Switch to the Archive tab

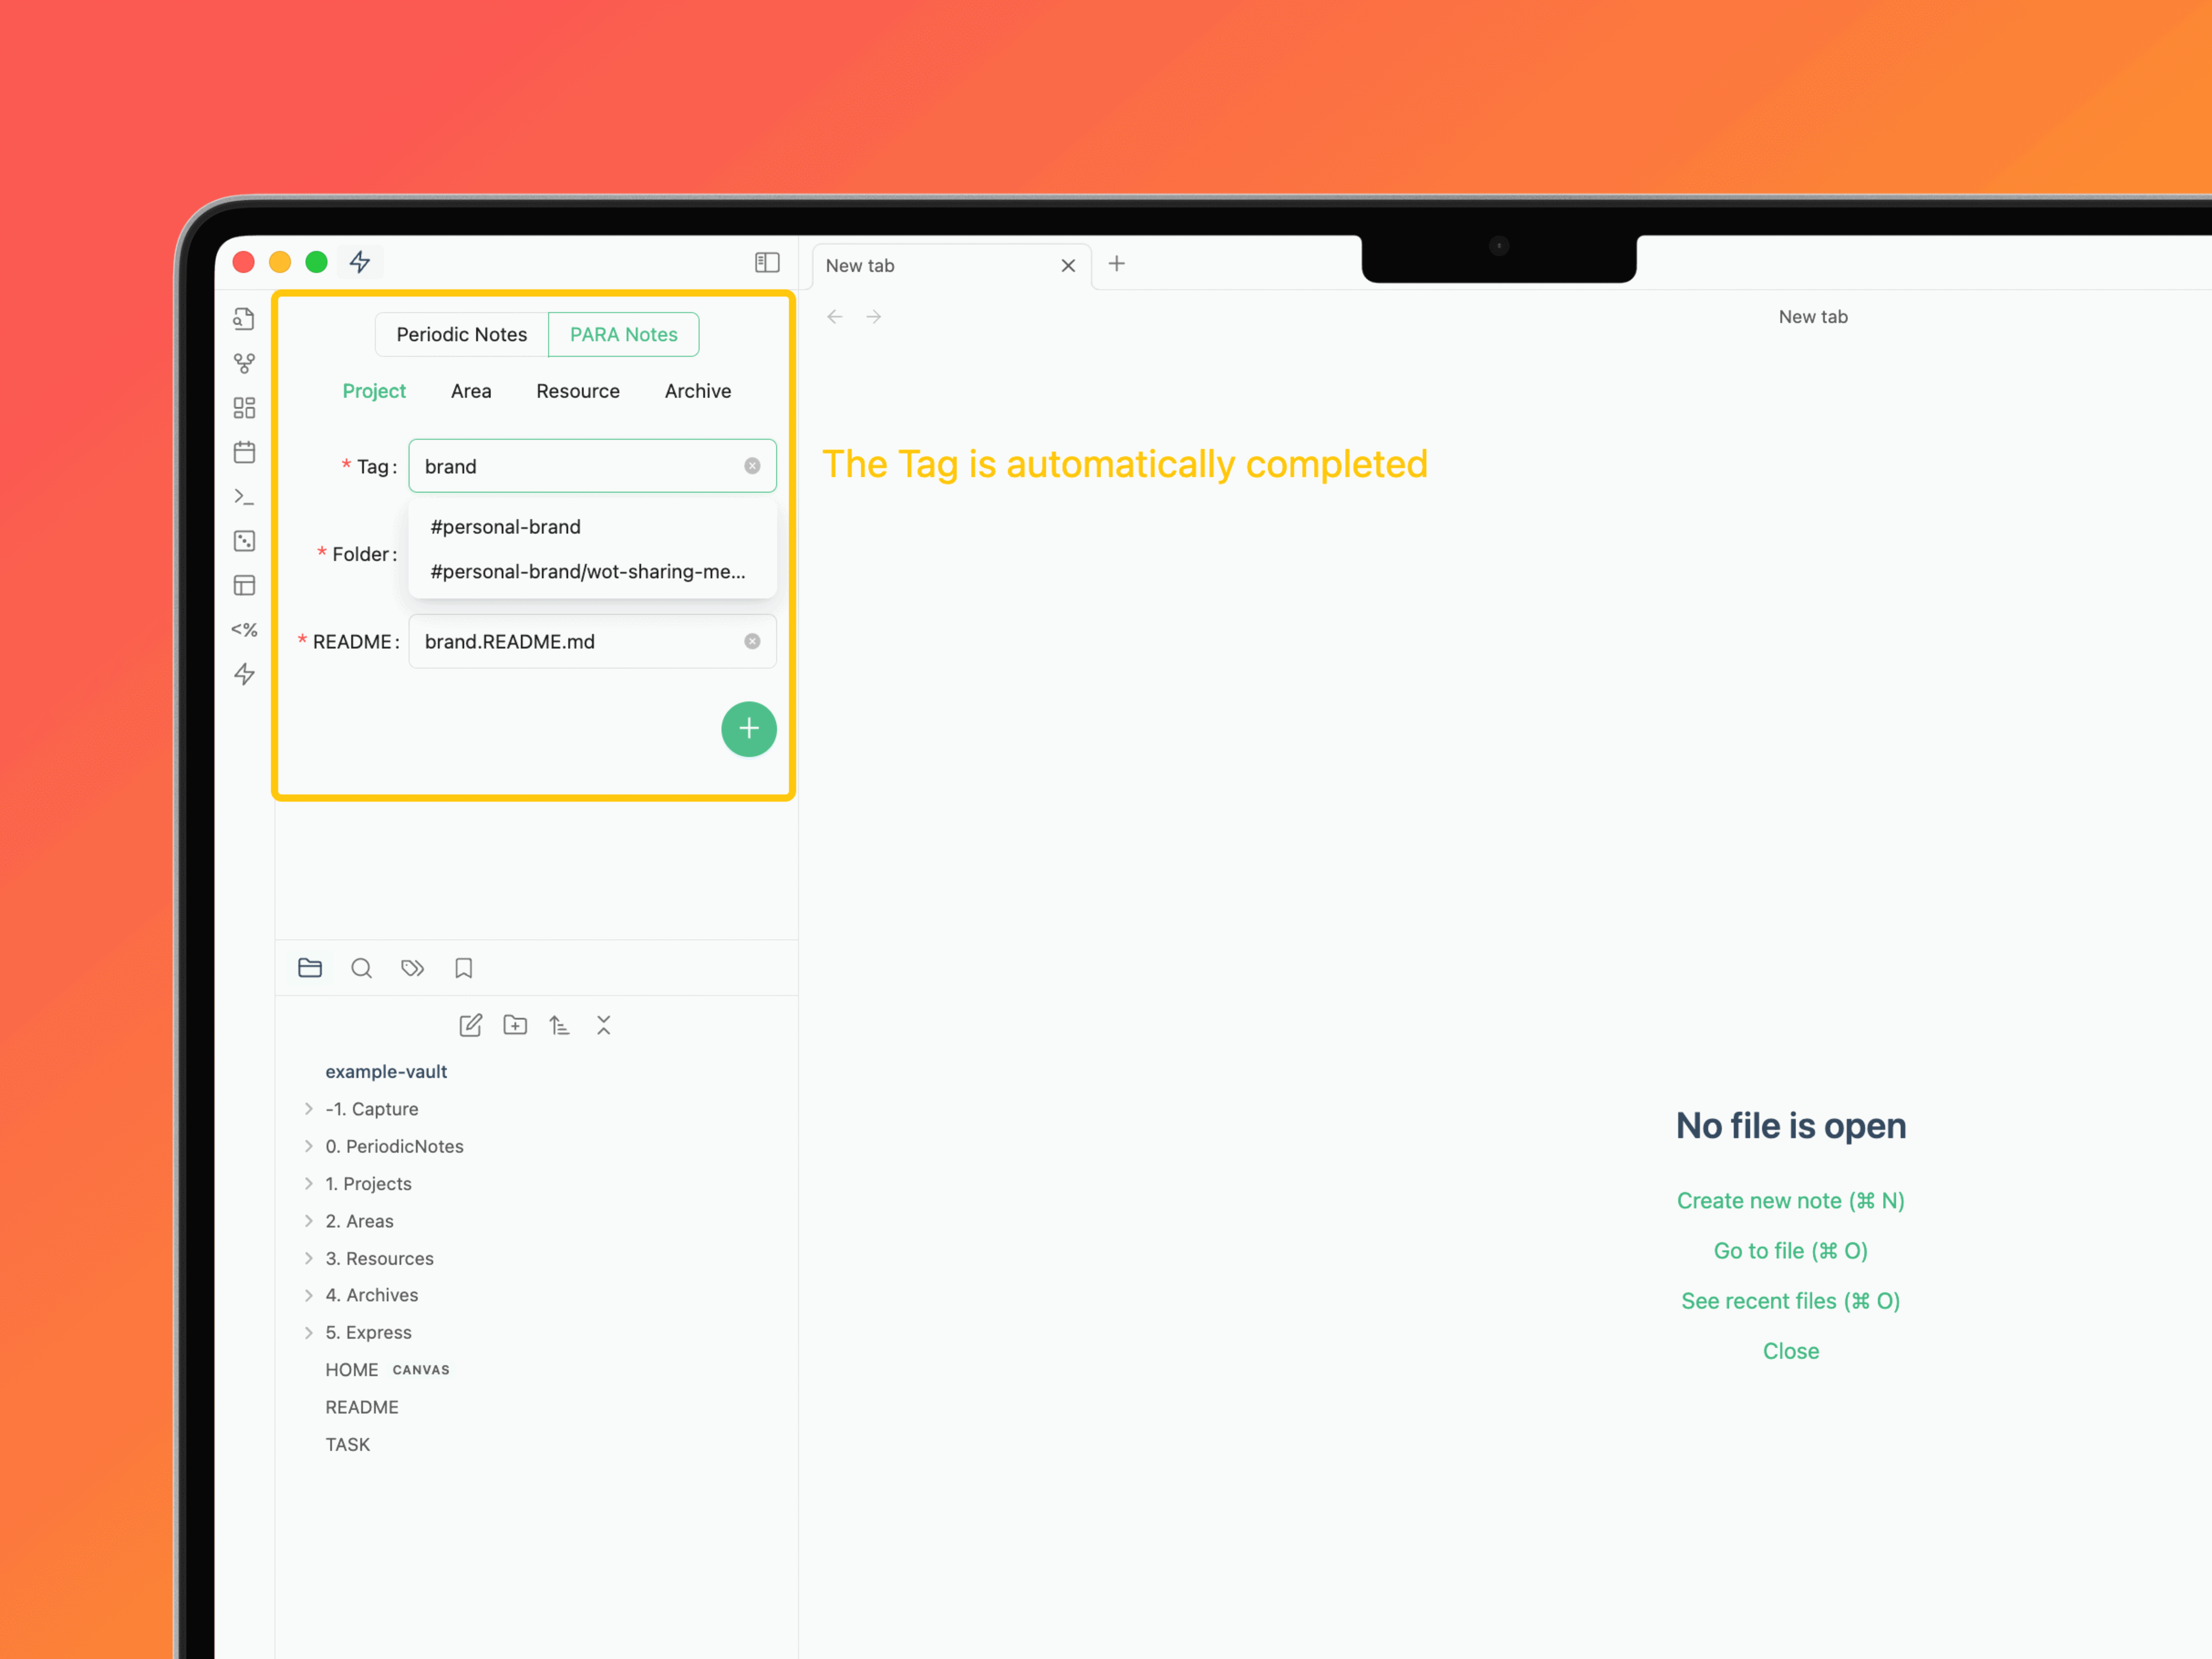697,391
